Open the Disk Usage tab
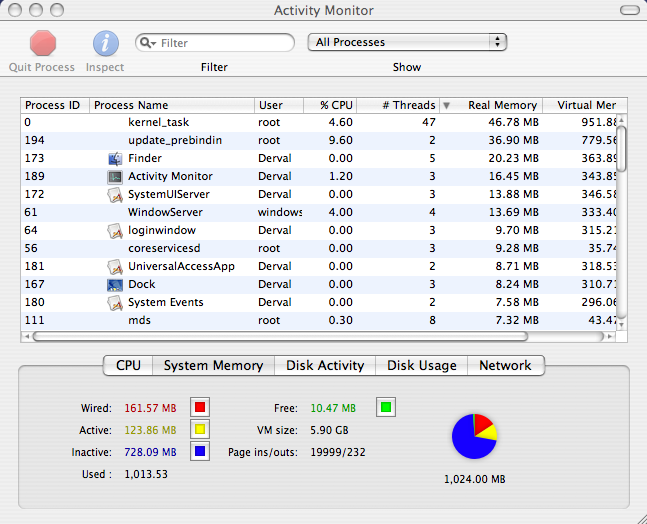This screenshot has width=647, height=524. [422, 366]
